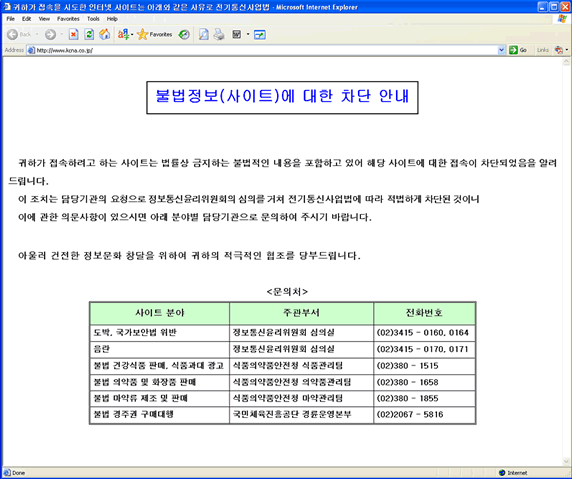
Task: Click the Done status bar icon
Action: (7, 473)
